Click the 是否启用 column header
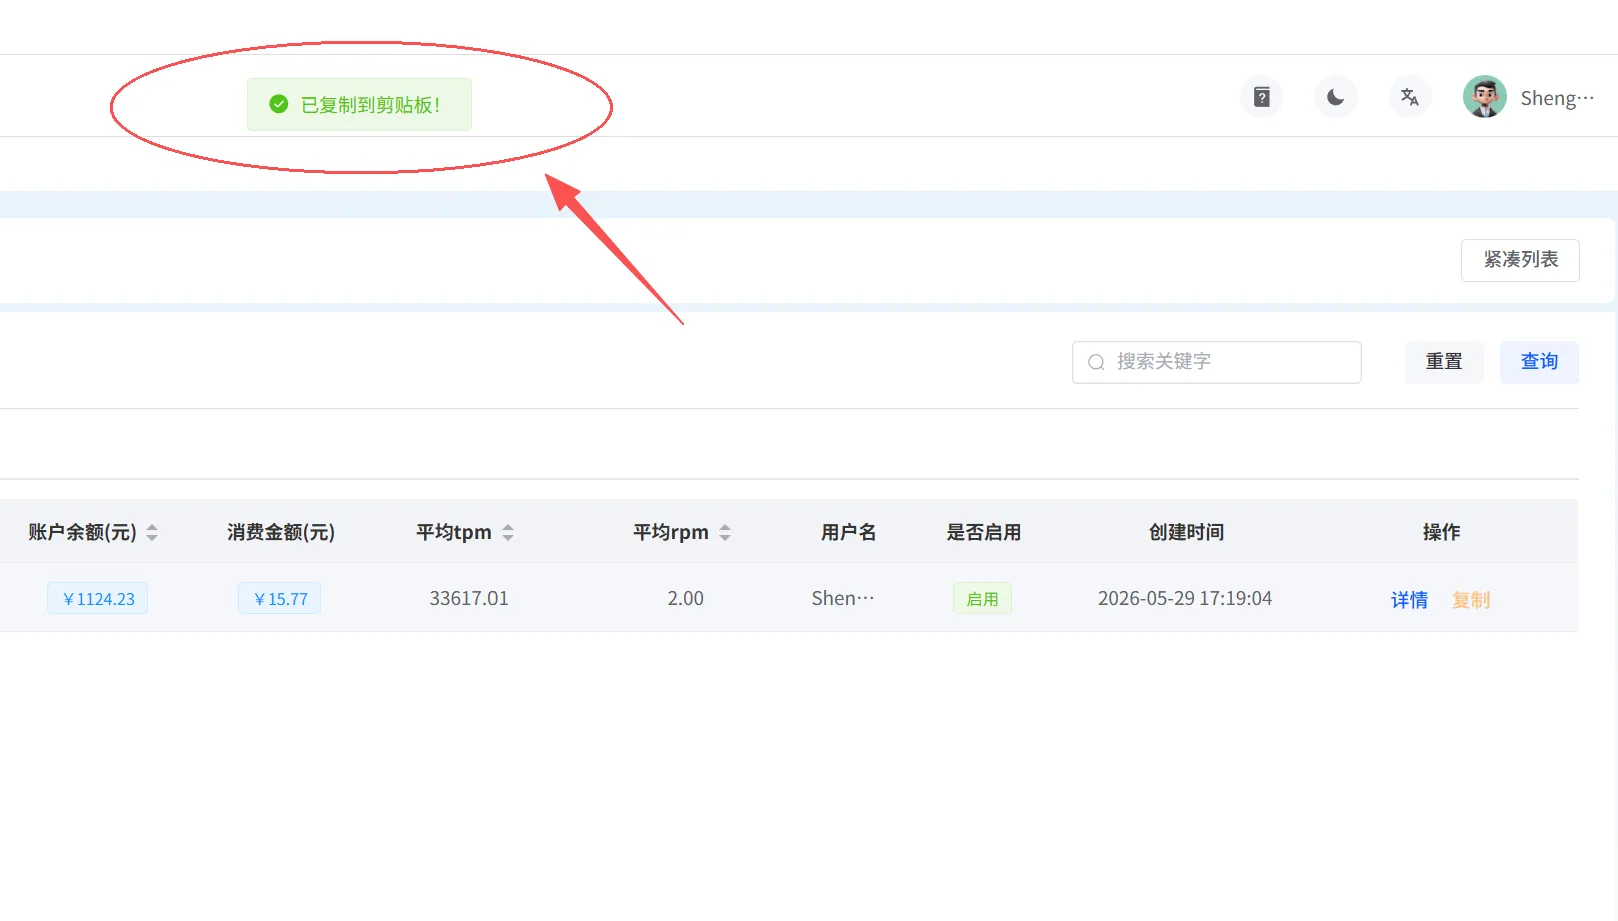The width and height of the screenshot is (1618, 921). click(984, 533)
